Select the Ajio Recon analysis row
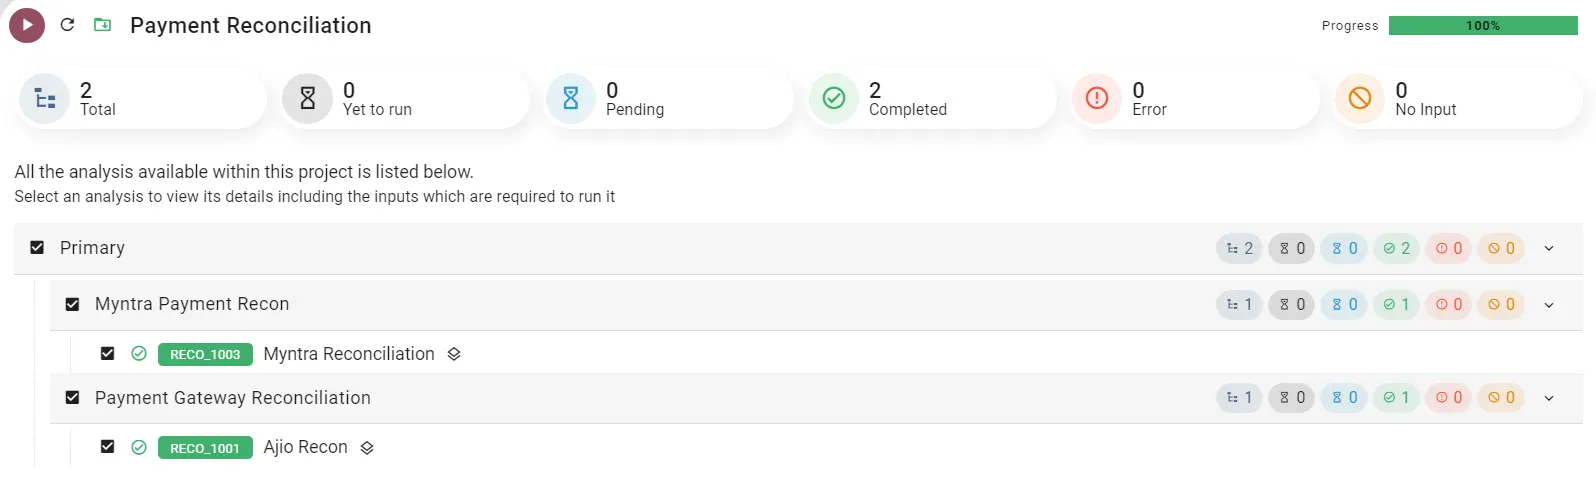This screenshot has height=490, width=1596. click(305, 447)
